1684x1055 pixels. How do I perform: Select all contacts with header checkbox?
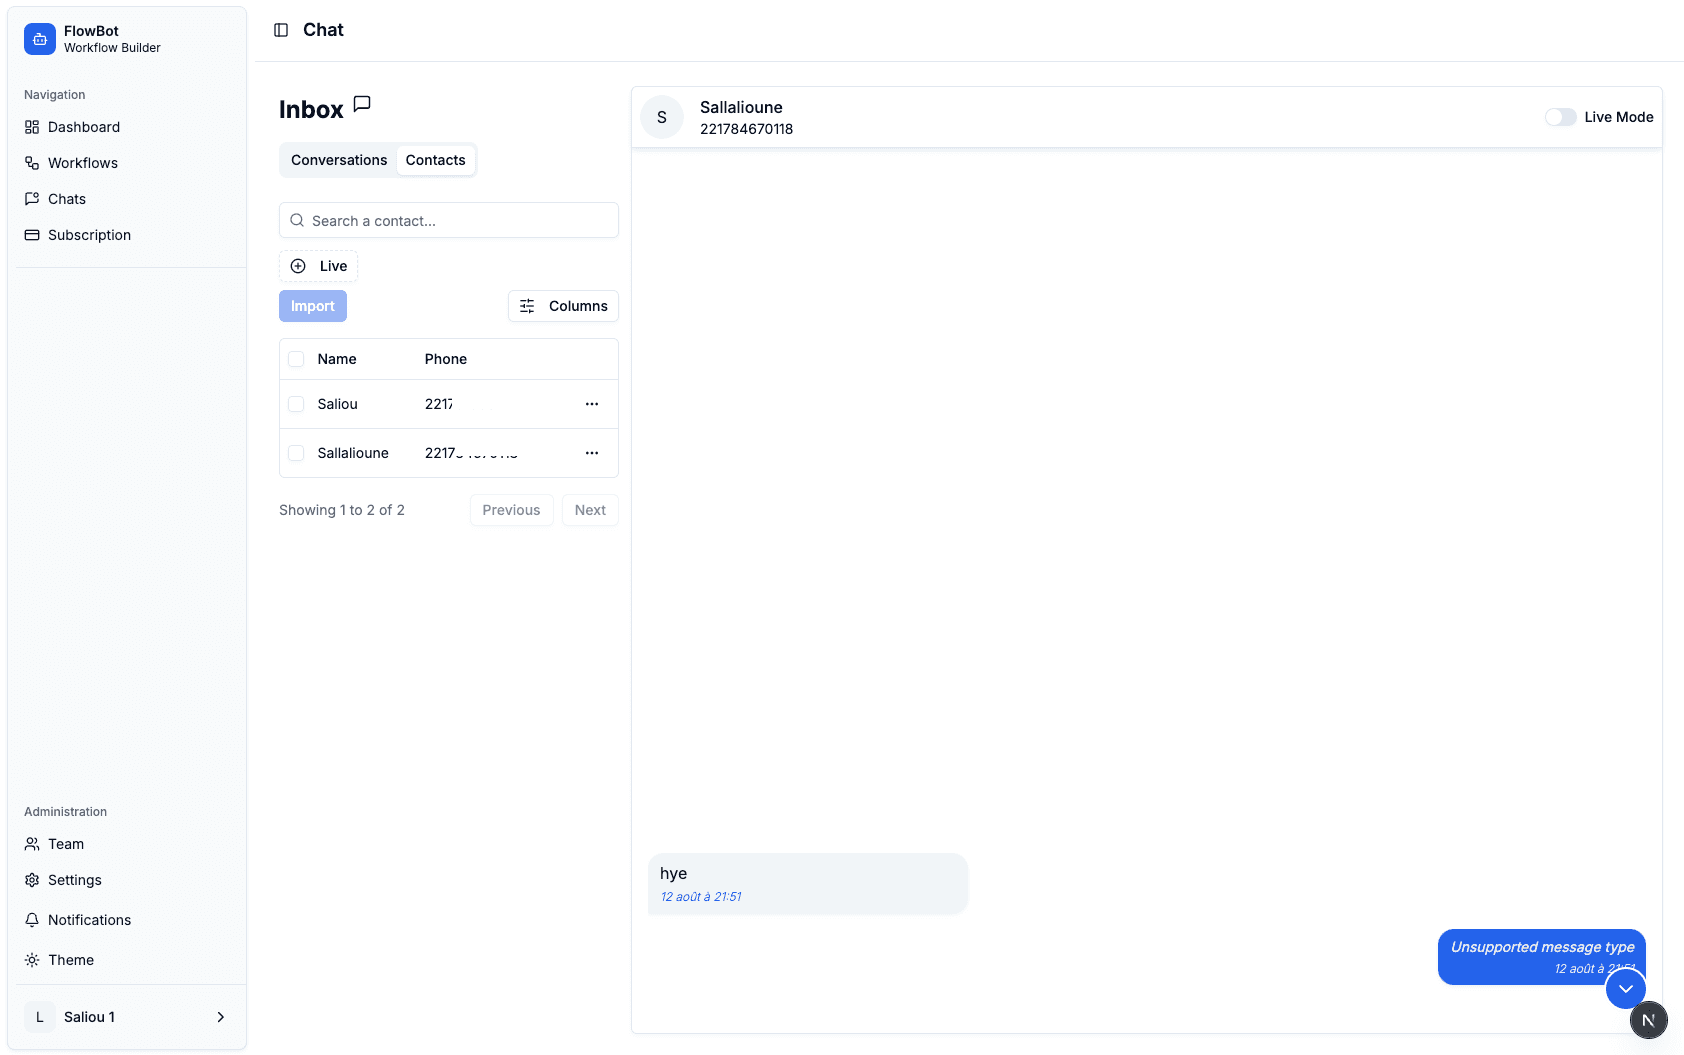(x=296, y=359)
